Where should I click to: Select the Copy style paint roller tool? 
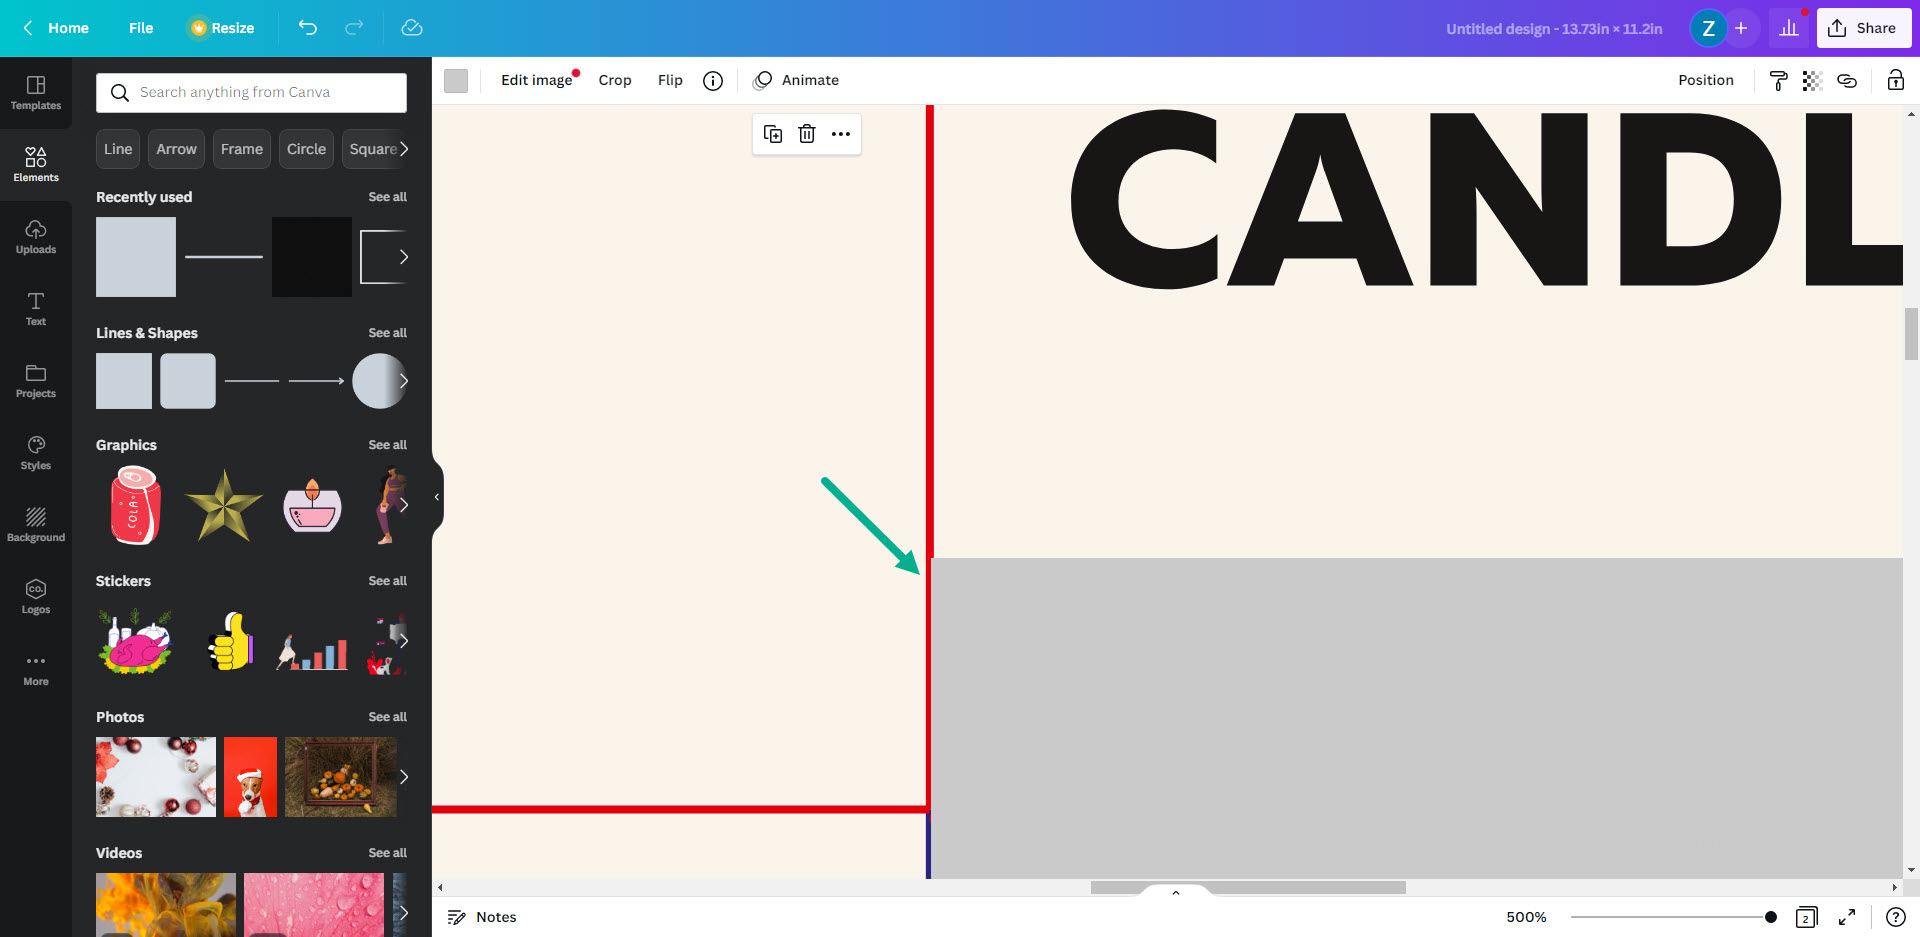click(x=1779, y=80)
